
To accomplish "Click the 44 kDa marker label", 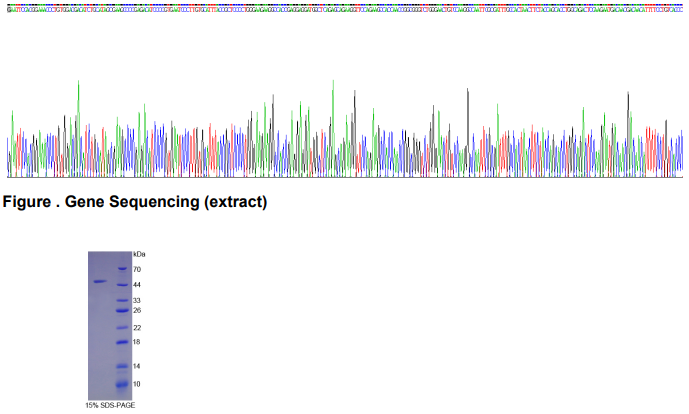I will [x=137, y=285].
